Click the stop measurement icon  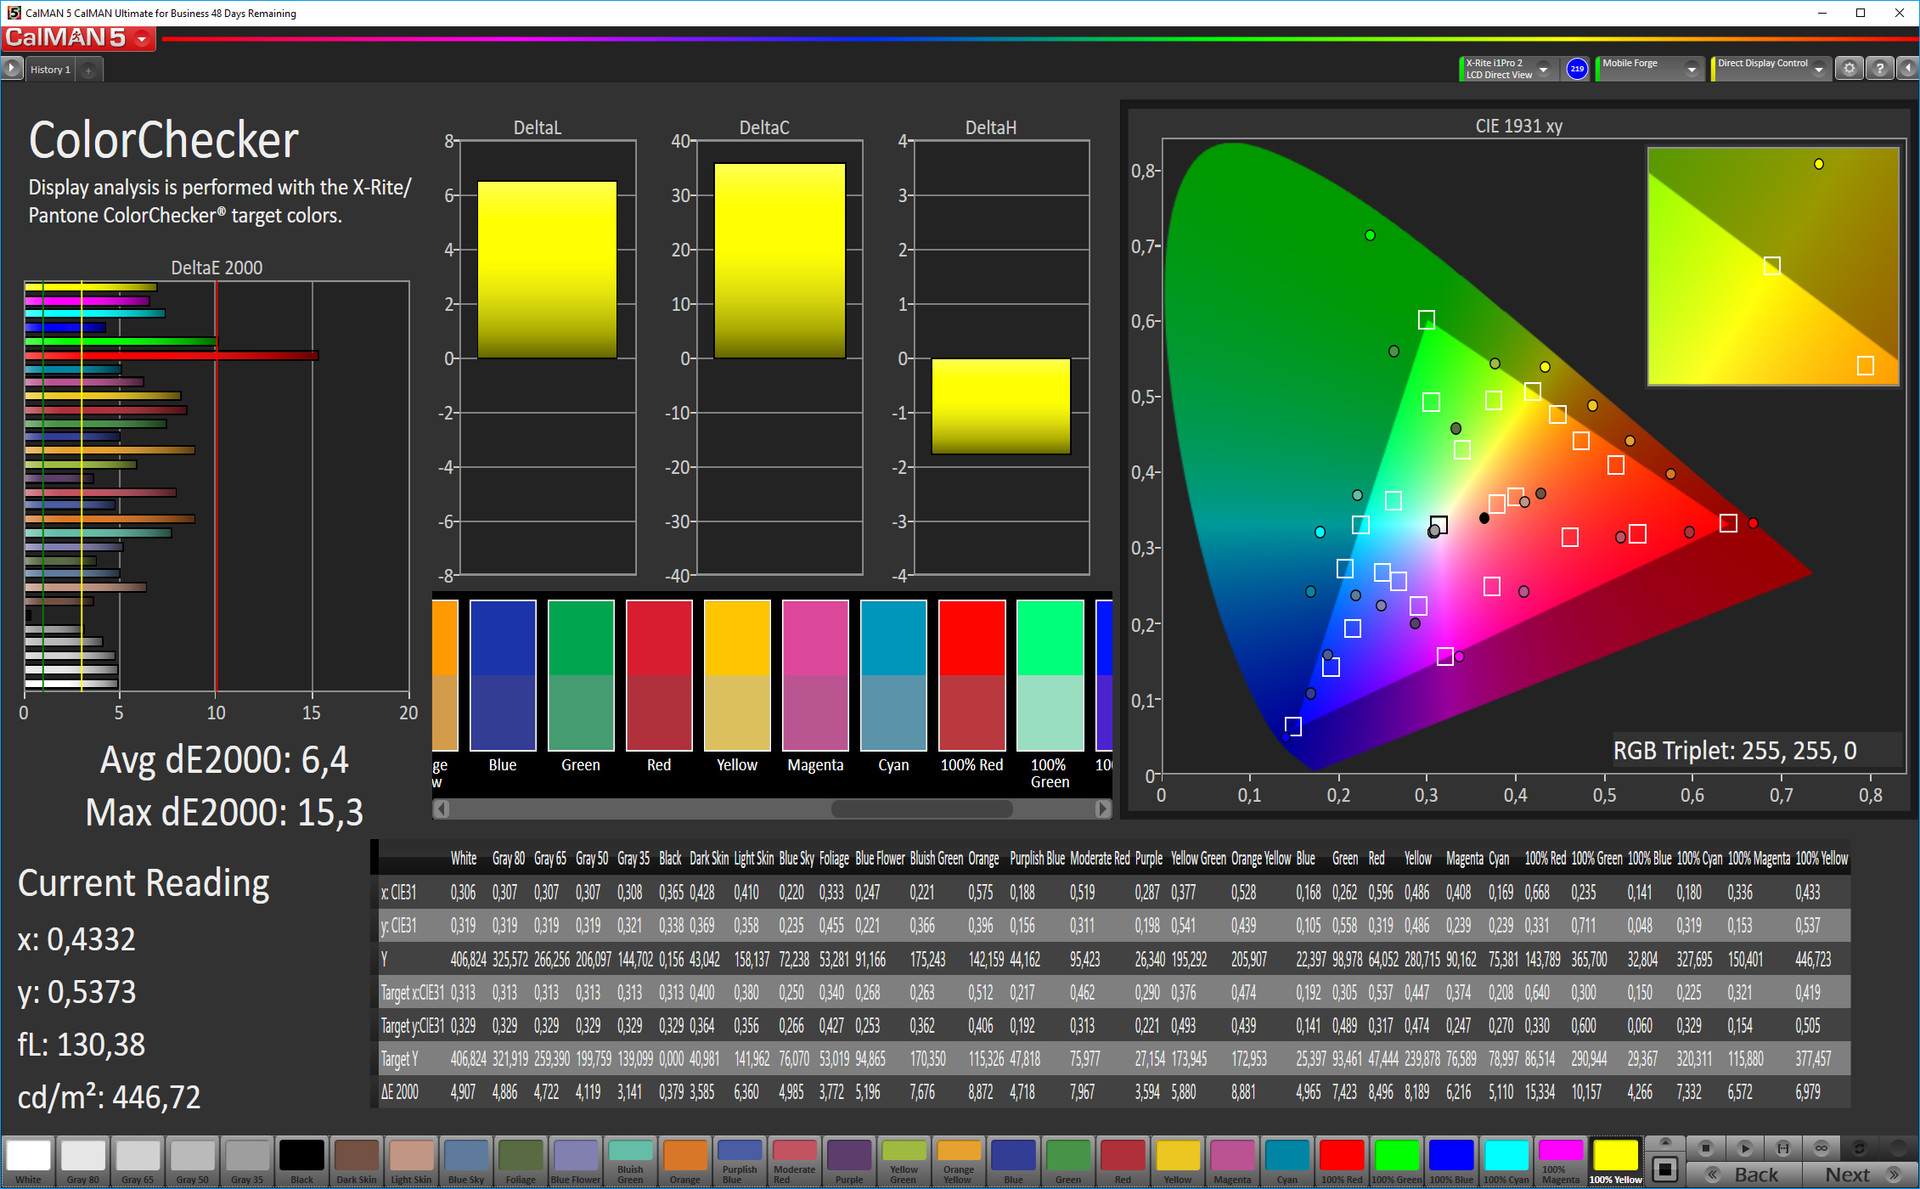1706,1148
